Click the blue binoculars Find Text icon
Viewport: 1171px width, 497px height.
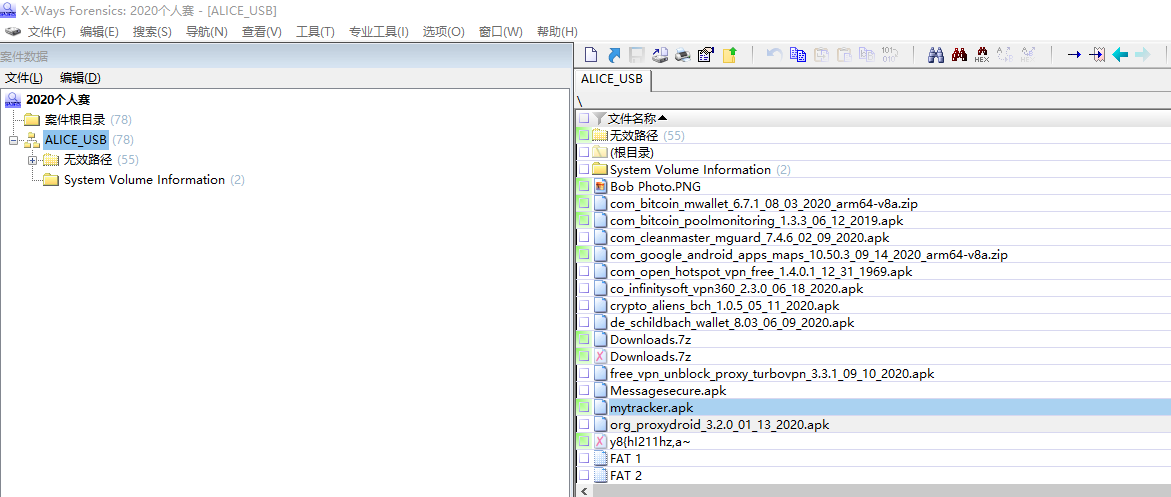[x=936, y=55]
